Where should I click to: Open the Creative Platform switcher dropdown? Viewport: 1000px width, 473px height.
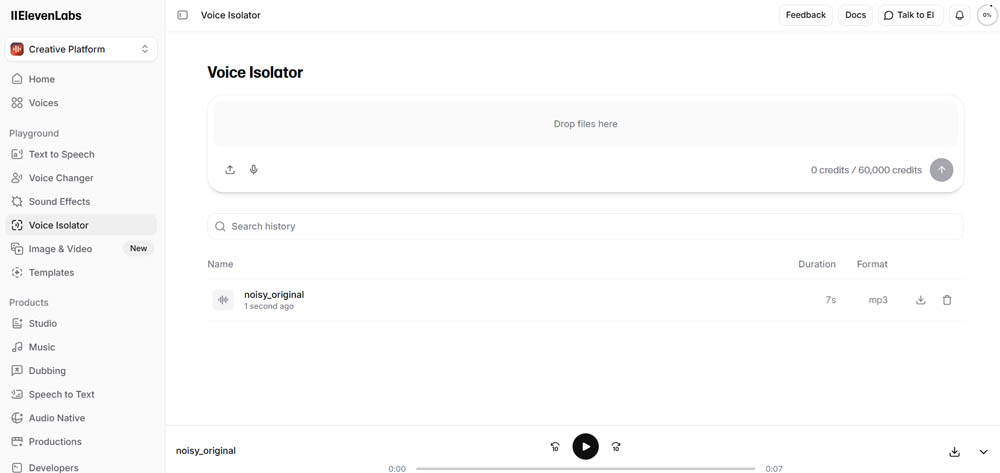click(x=81, y=49)
